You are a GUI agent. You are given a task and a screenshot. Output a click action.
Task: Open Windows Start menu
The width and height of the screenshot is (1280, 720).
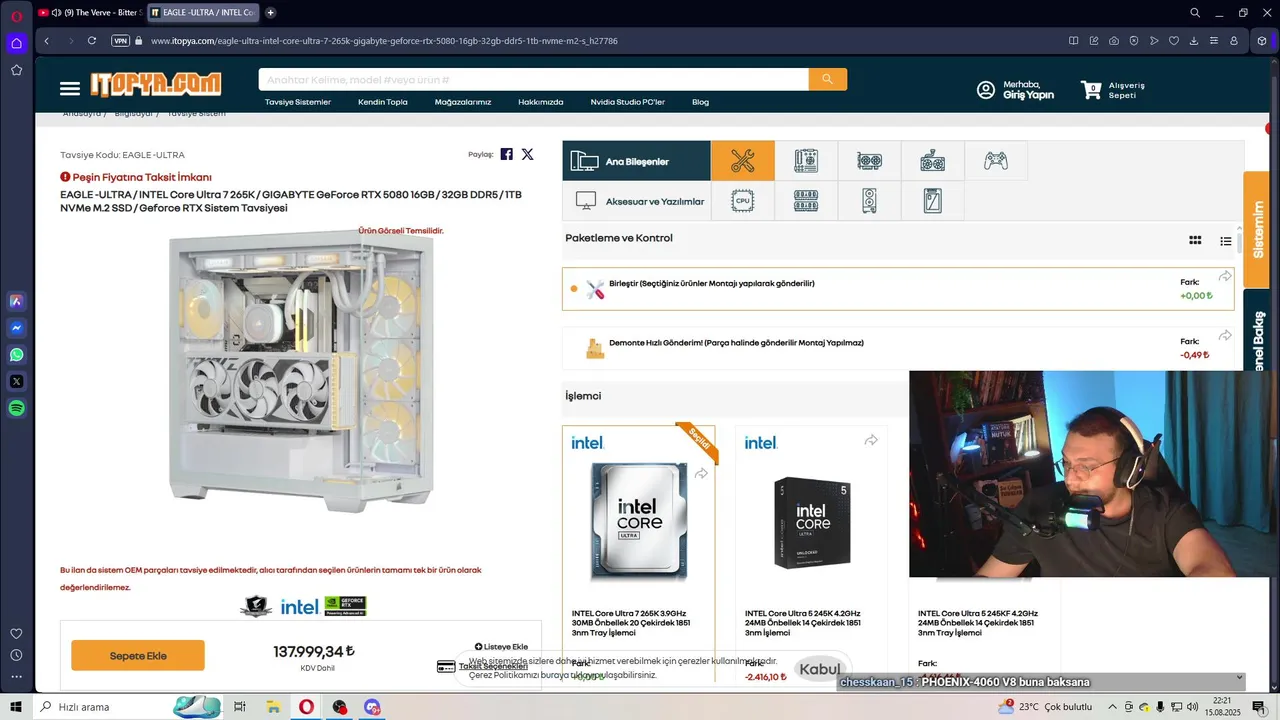point(16,707)
